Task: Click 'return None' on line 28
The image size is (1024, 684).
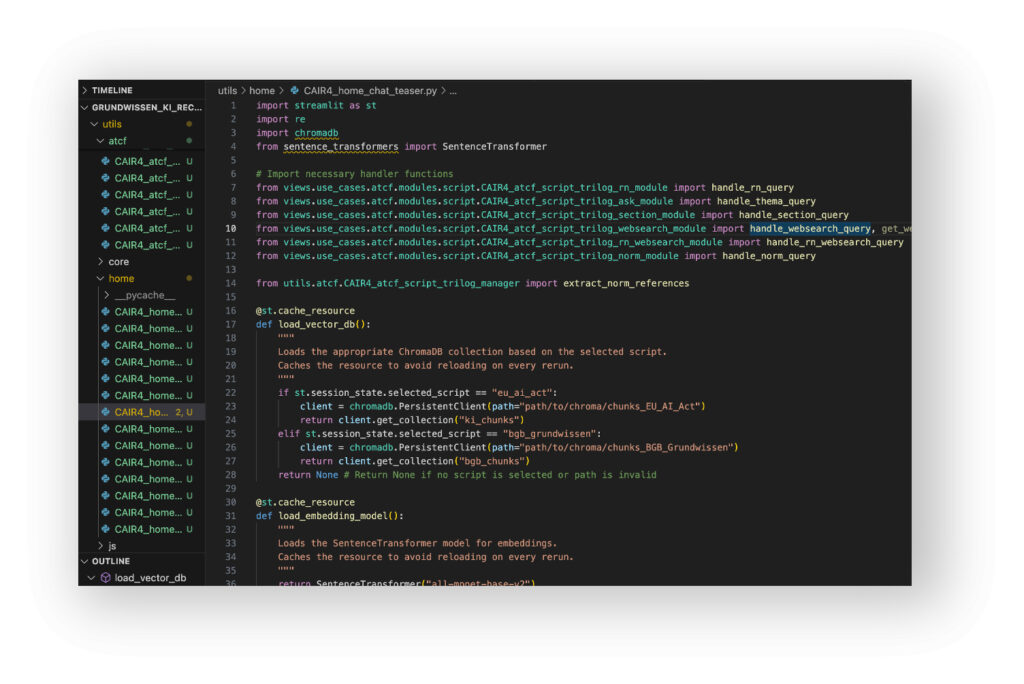Action: pyautogui.click(x=308, y=475)
